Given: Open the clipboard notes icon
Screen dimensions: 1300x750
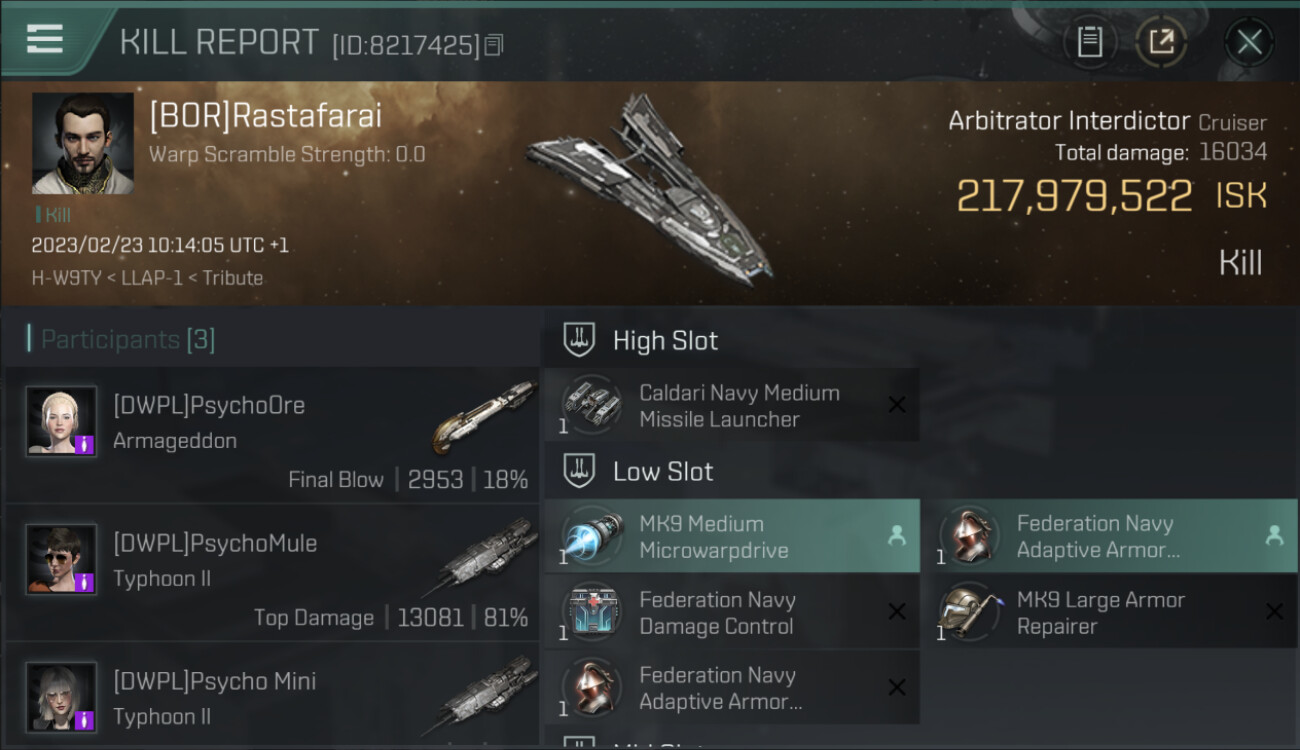Looking at the screenshot, I should (1089, 42).
